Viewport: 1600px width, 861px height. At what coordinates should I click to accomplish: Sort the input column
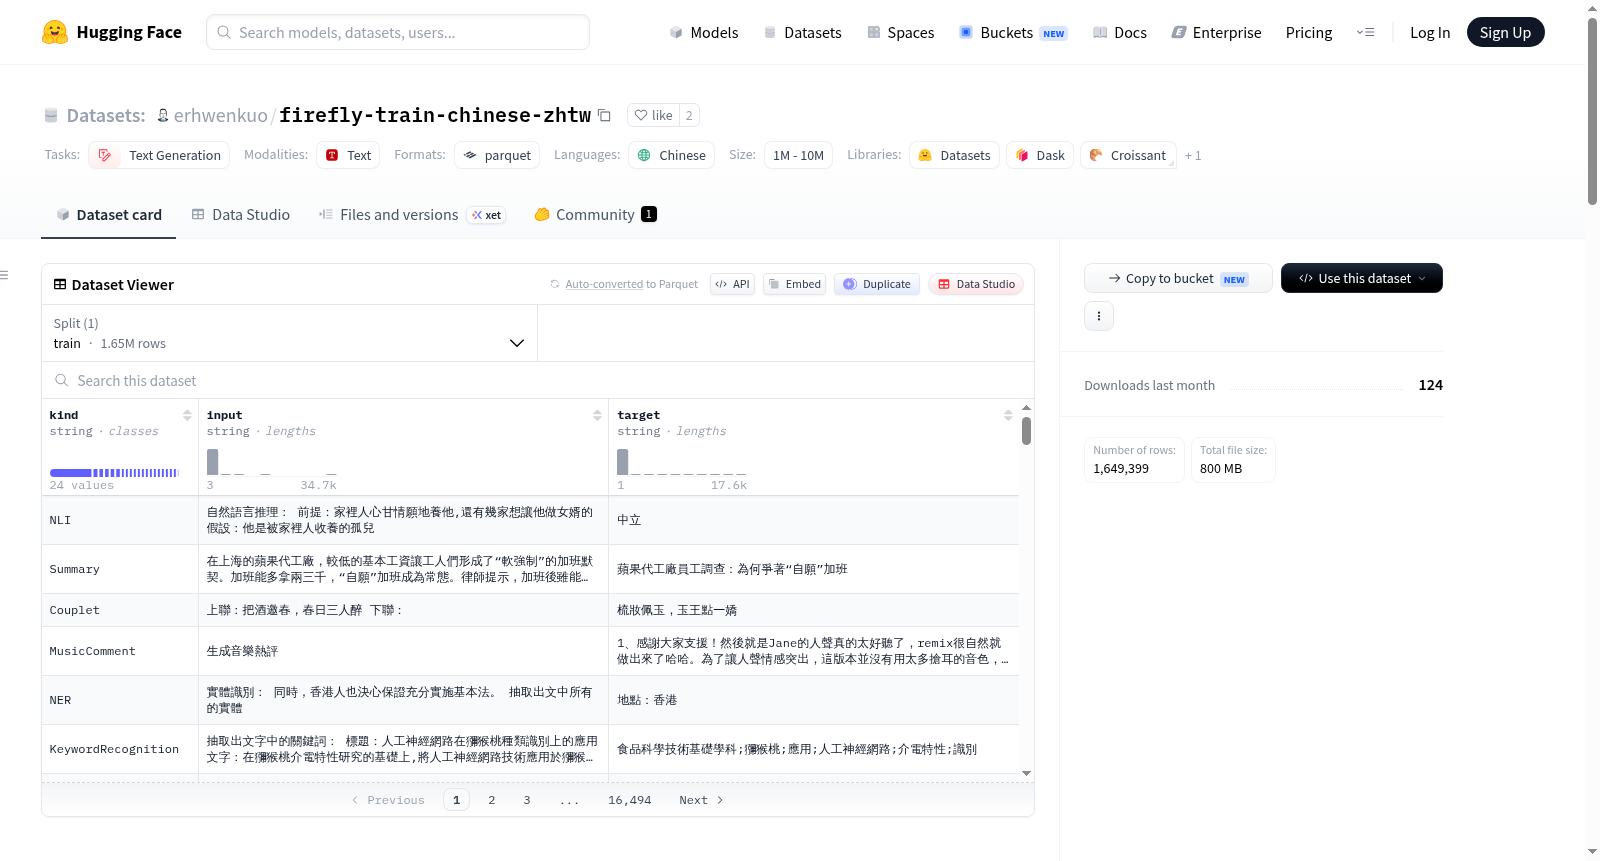coord(597,415)
